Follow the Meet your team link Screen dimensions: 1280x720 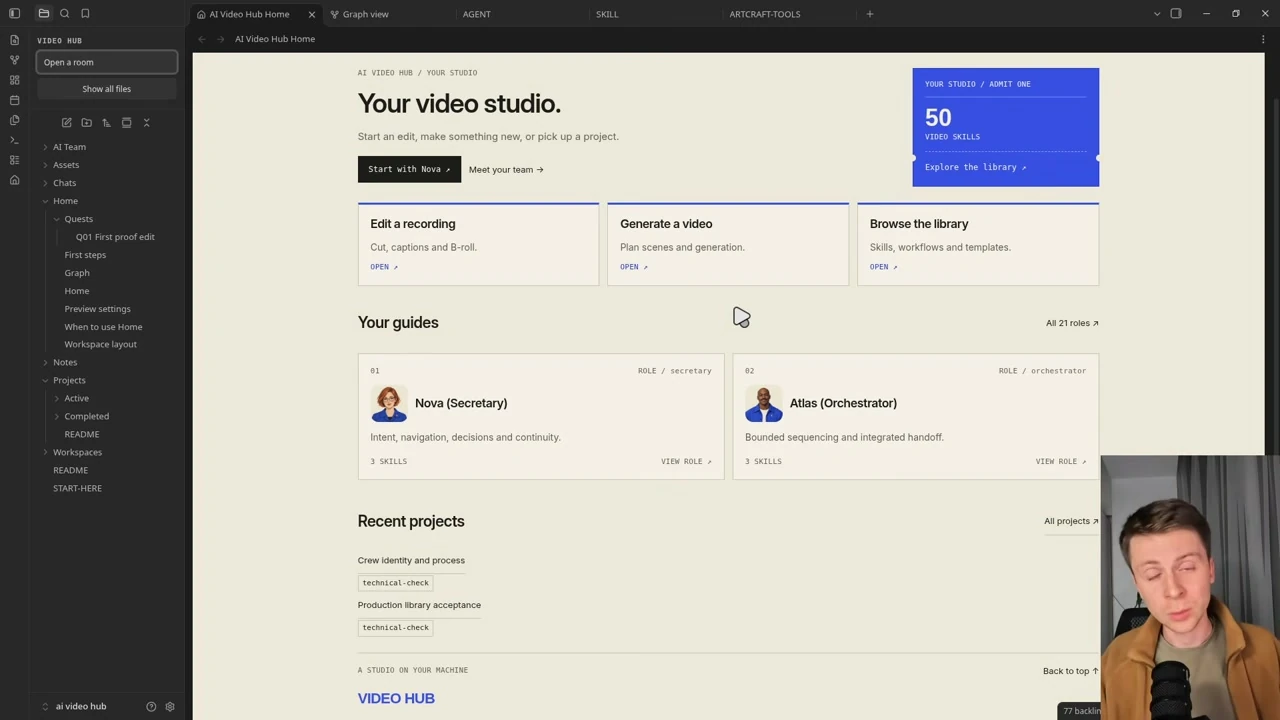point(506,170)
